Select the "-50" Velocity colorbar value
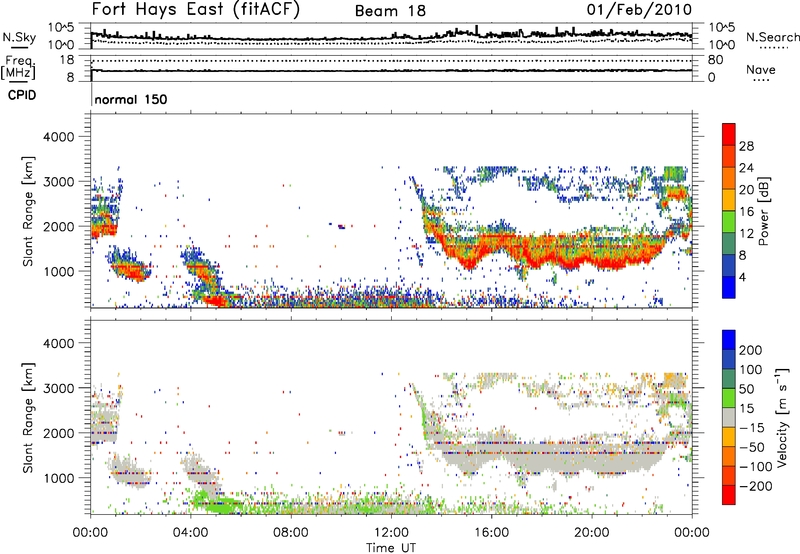 (x=752, y=447)
